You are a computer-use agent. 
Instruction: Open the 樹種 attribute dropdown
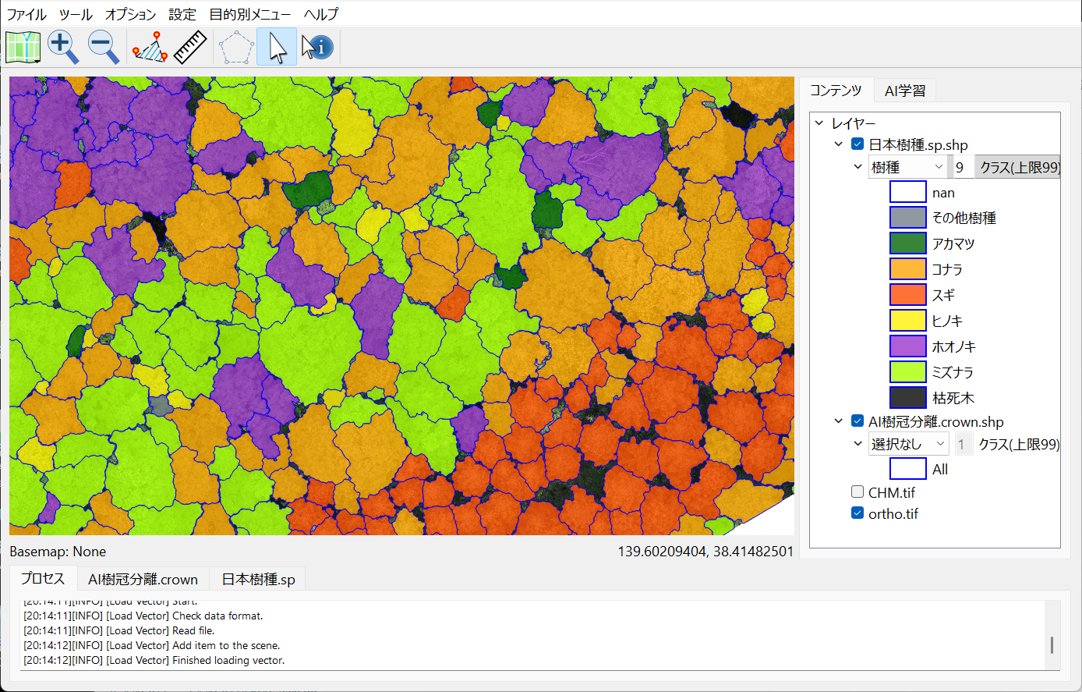pos(907,168)
